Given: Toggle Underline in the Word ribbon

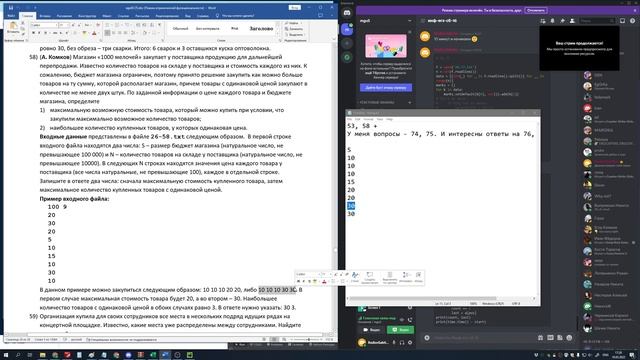Looking at the screenshot, I should pos(44,33).
